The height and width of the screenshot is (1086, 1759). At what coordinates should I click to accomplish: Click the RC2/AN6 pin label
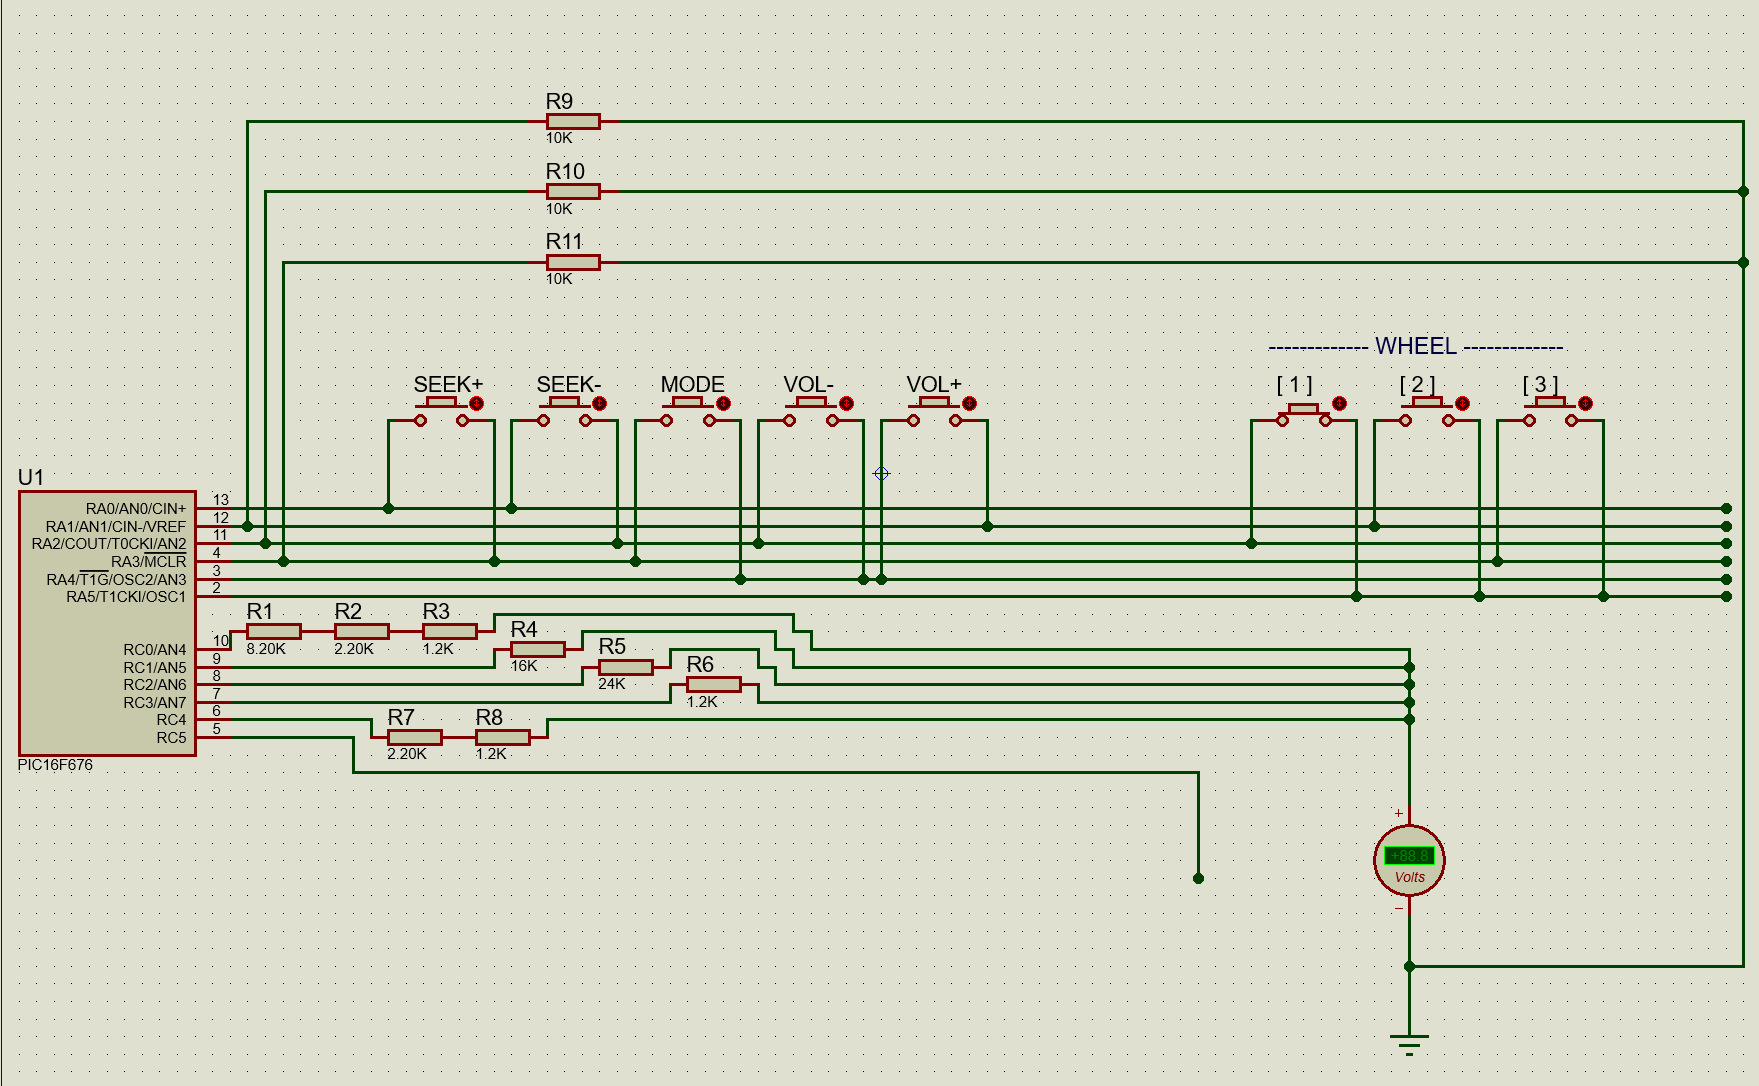[x=155, y=685]
